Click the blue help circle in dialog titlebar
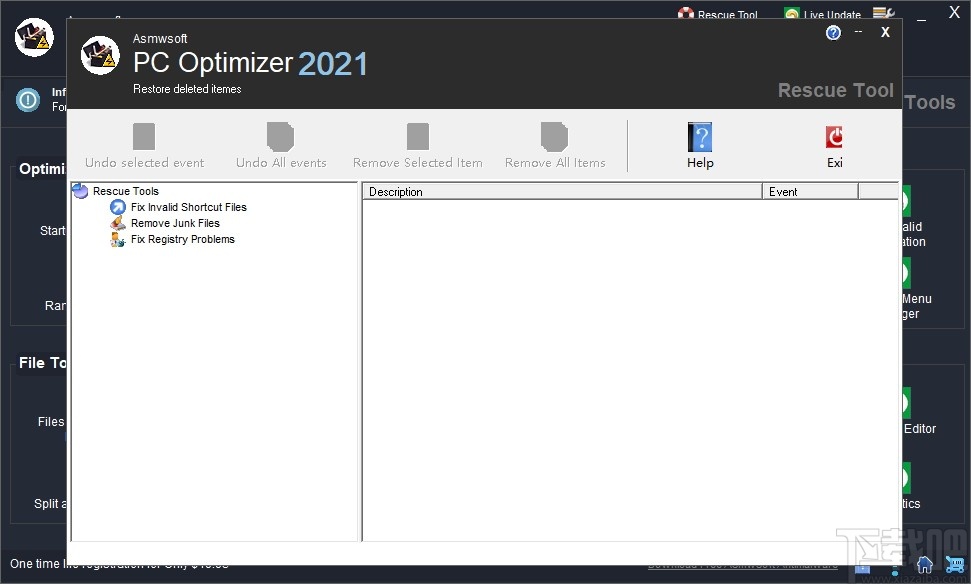The image size is (971, 584). tap(833, 33)
